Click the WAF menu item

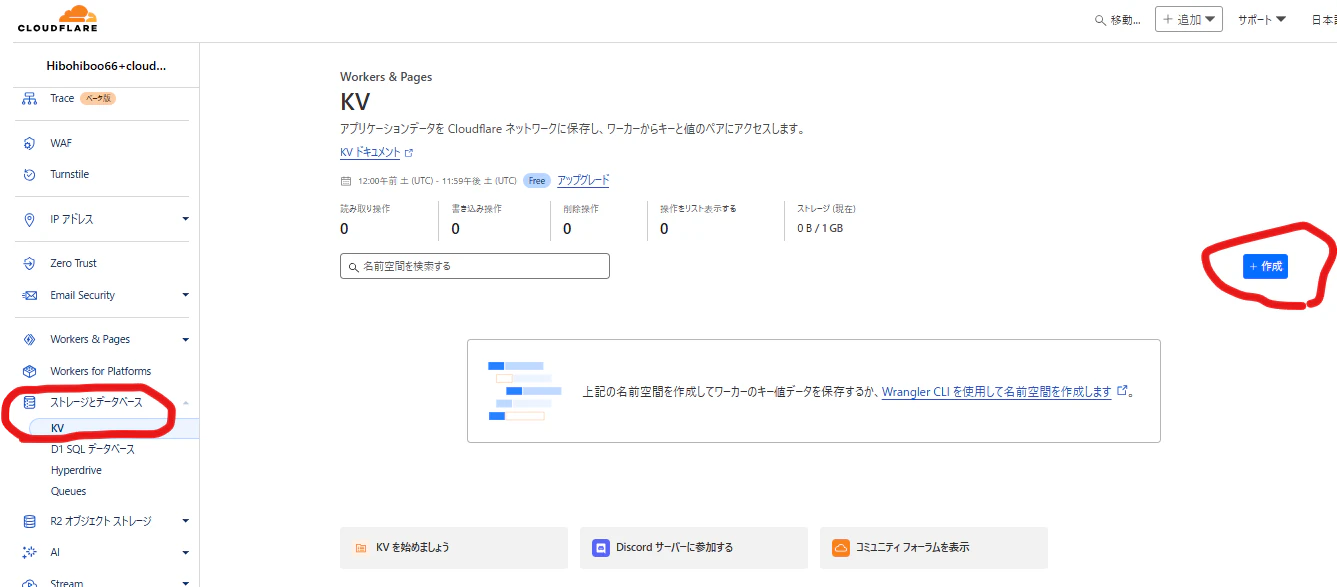click(61, 143)
